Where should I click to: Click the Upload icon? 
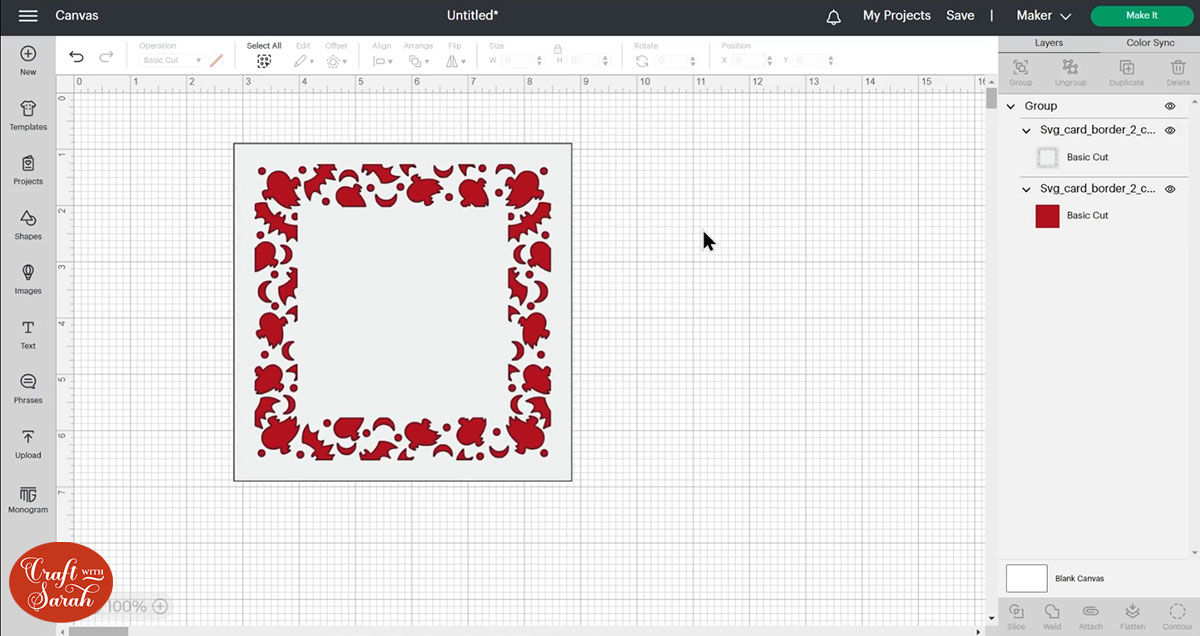pyautogui.click(x=28, y=443)
